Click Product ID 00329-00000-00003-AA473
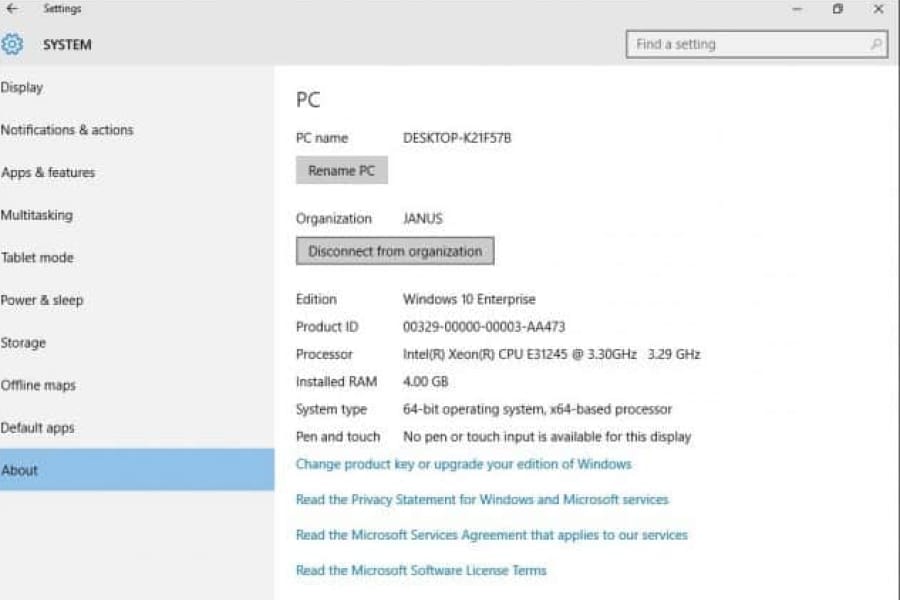Viewport: 900px width, 600px height. pyautogui.click(x=484, y=327)
